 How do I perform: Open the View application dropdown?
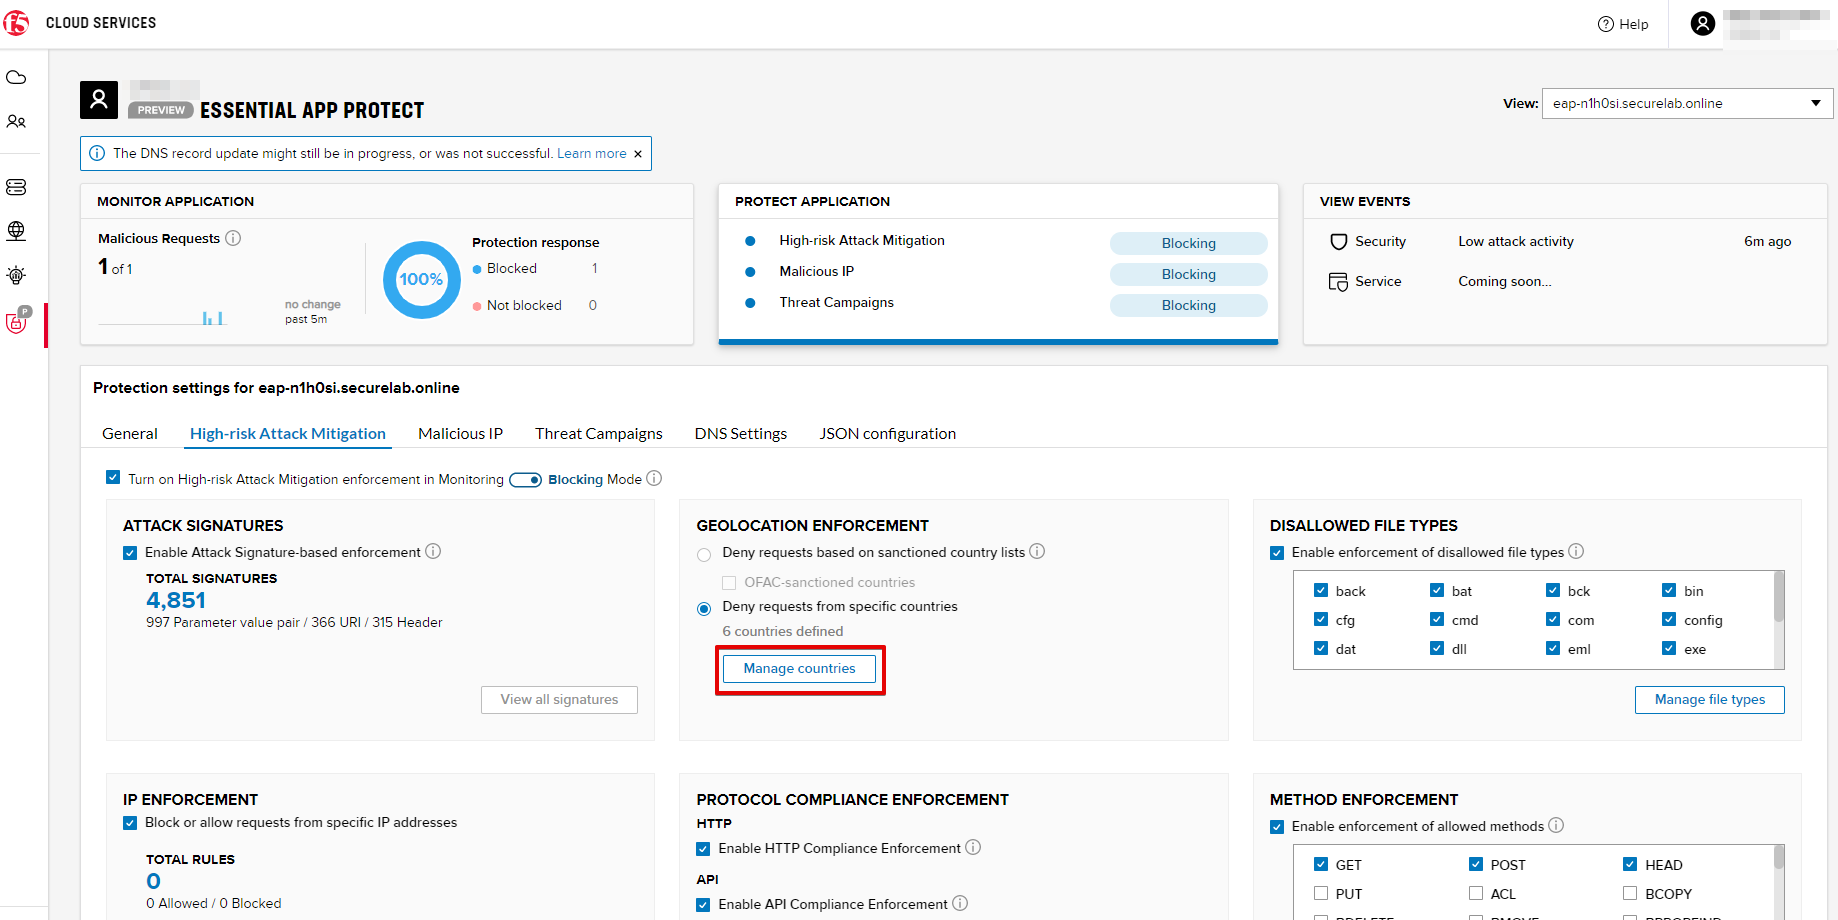[x=1687, y=103]
